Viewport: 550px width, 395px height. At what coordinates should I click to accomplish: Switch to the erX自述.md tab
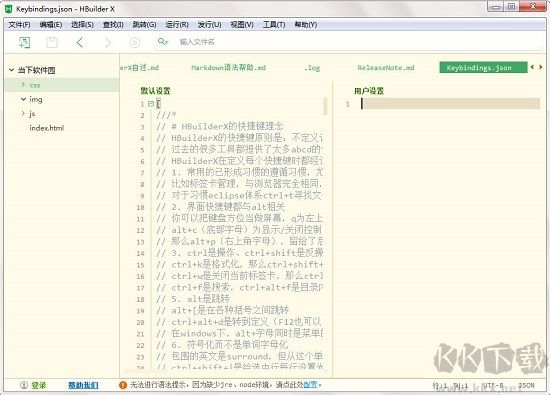coord(139,68)
